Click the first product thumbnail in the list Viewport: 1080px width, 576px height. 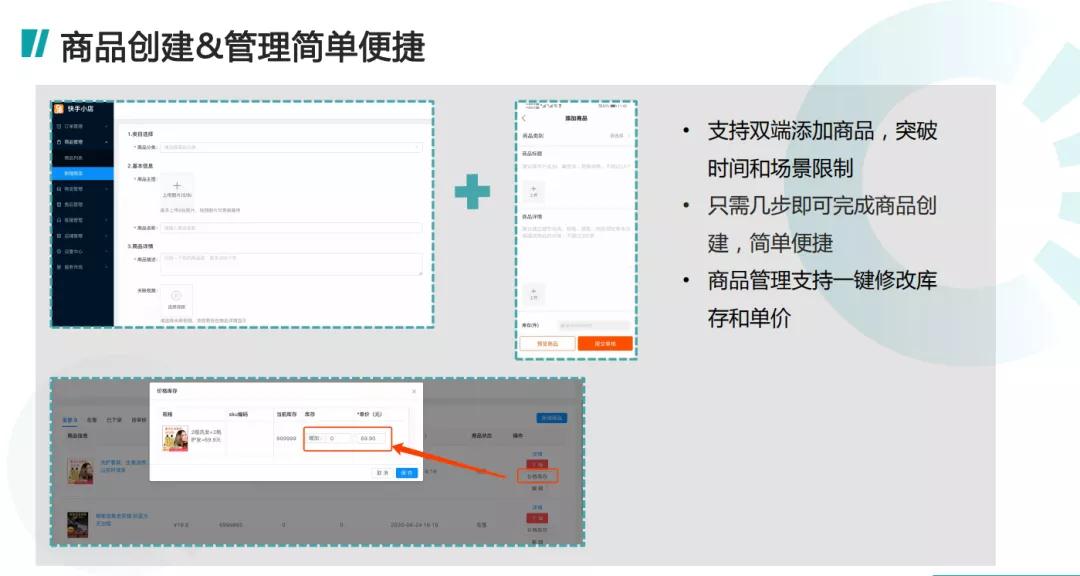tap(79, 470)
